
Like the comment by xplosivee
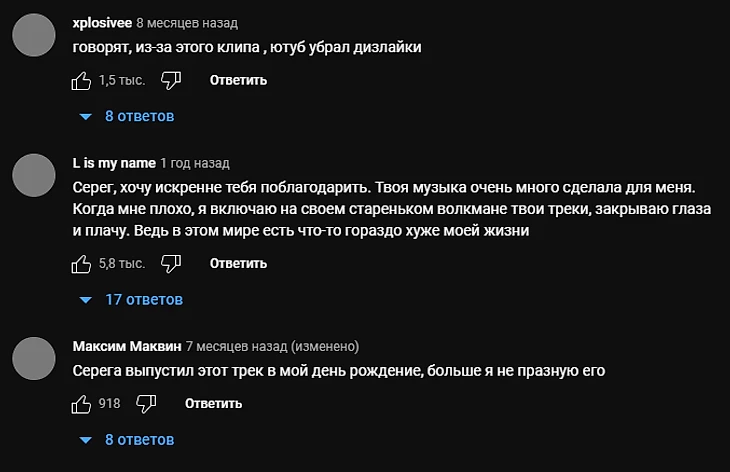click(82, 80)
